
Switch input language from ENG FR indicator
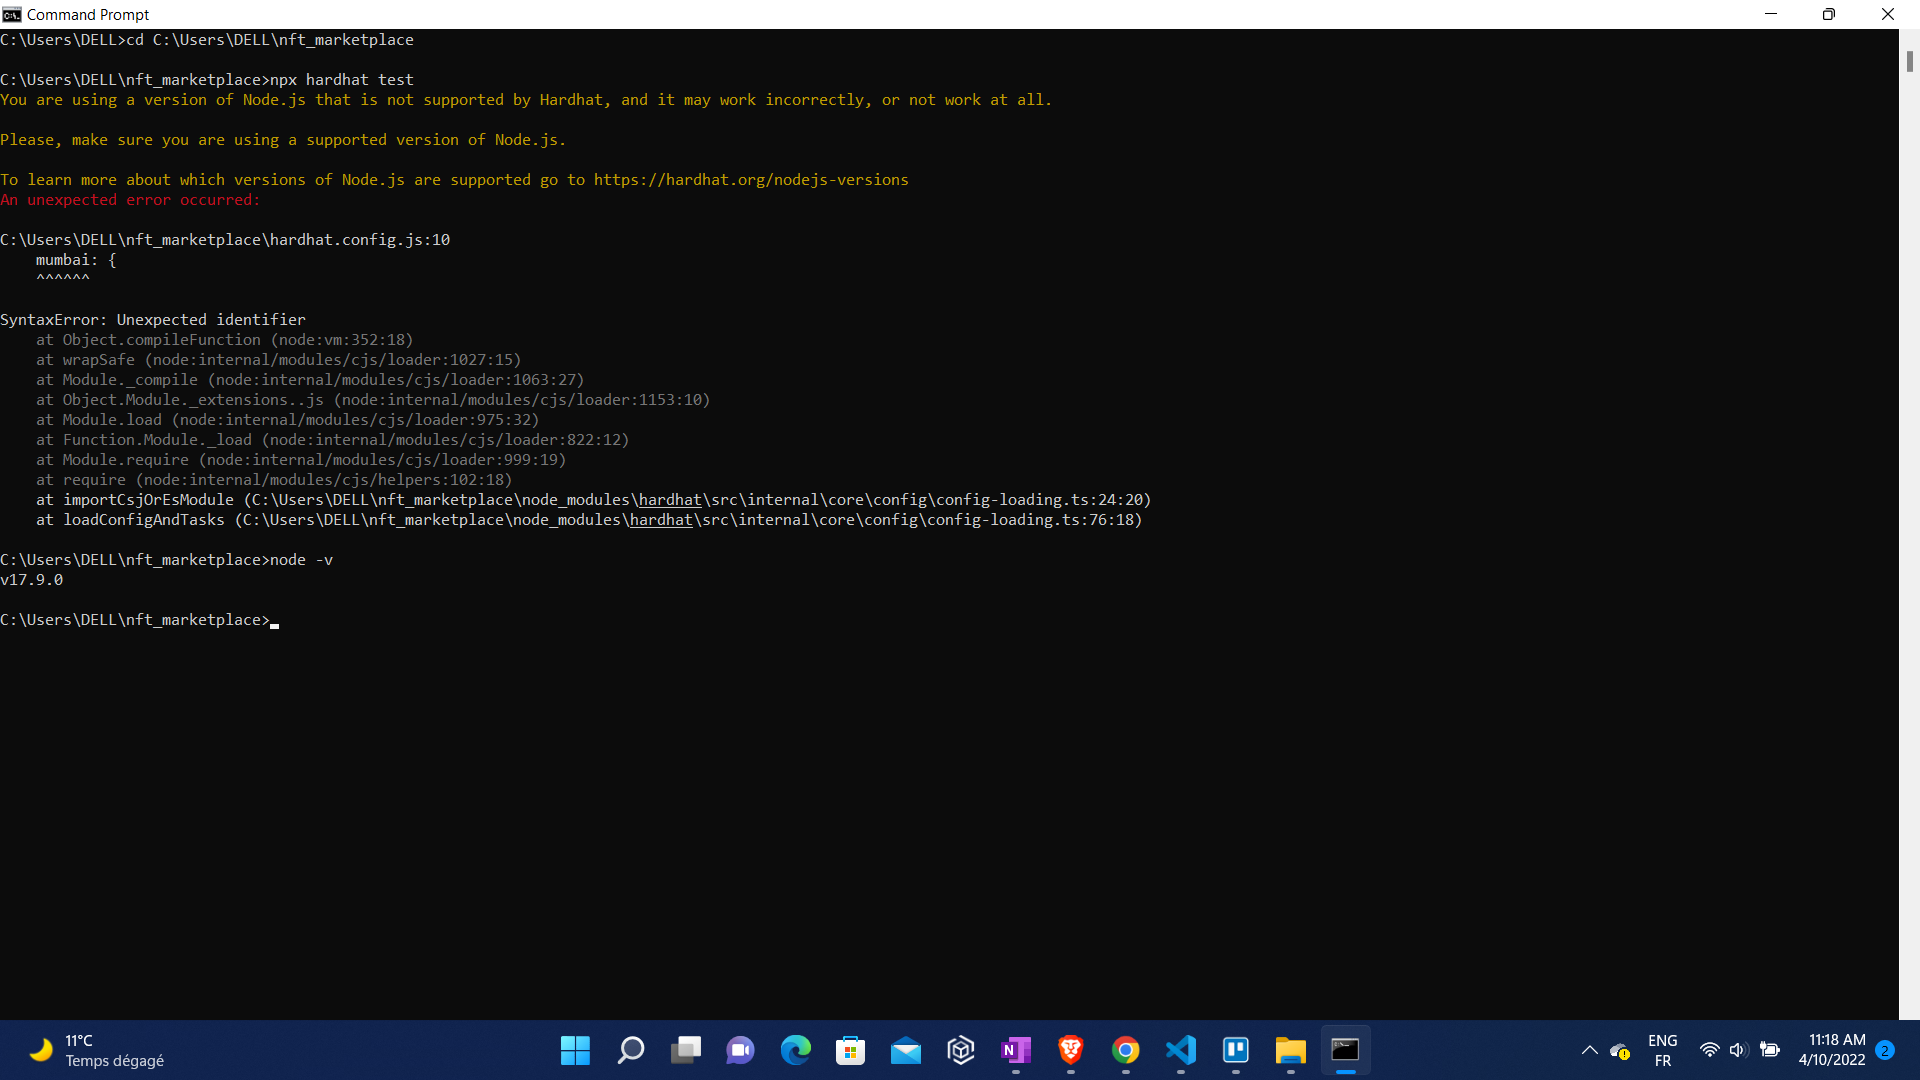pyautogui.click(x=1663, y=1050)
